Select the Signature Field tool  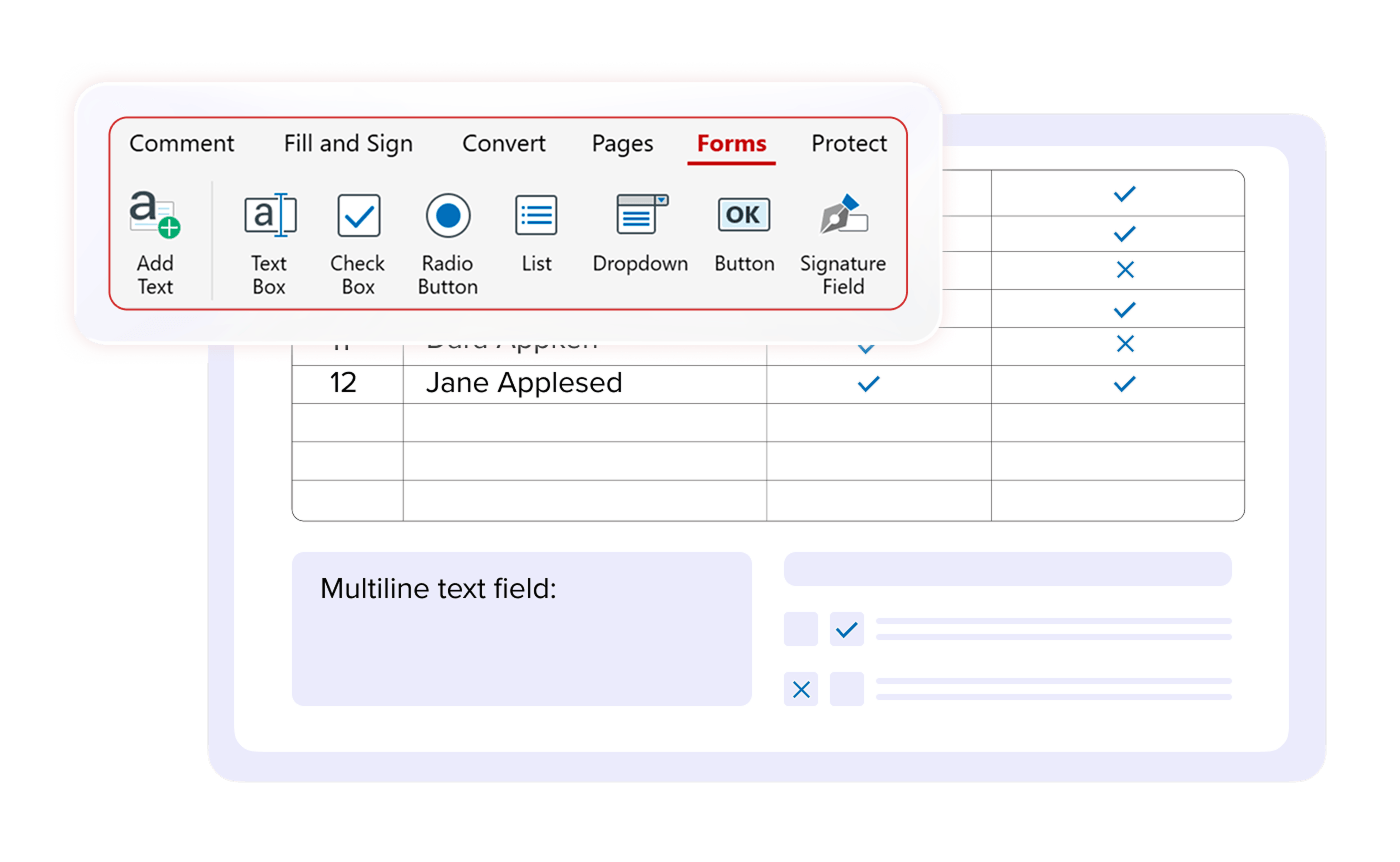843,243
